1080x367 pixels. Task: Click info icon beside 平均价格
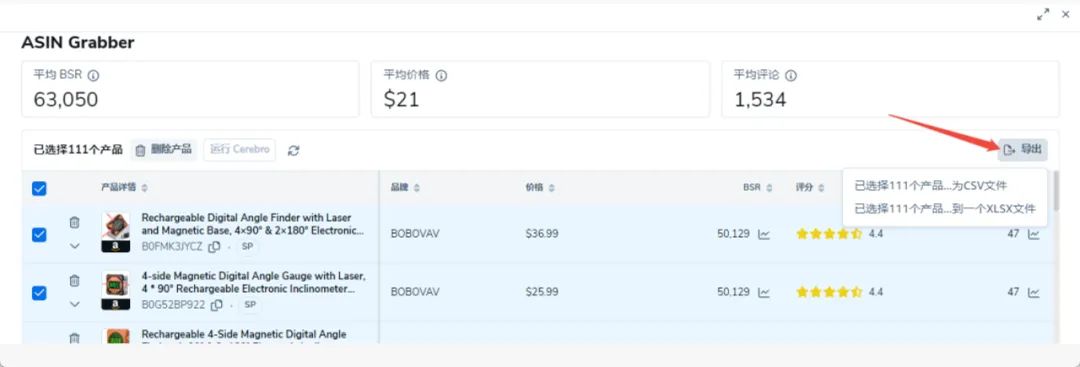point(442,75)
